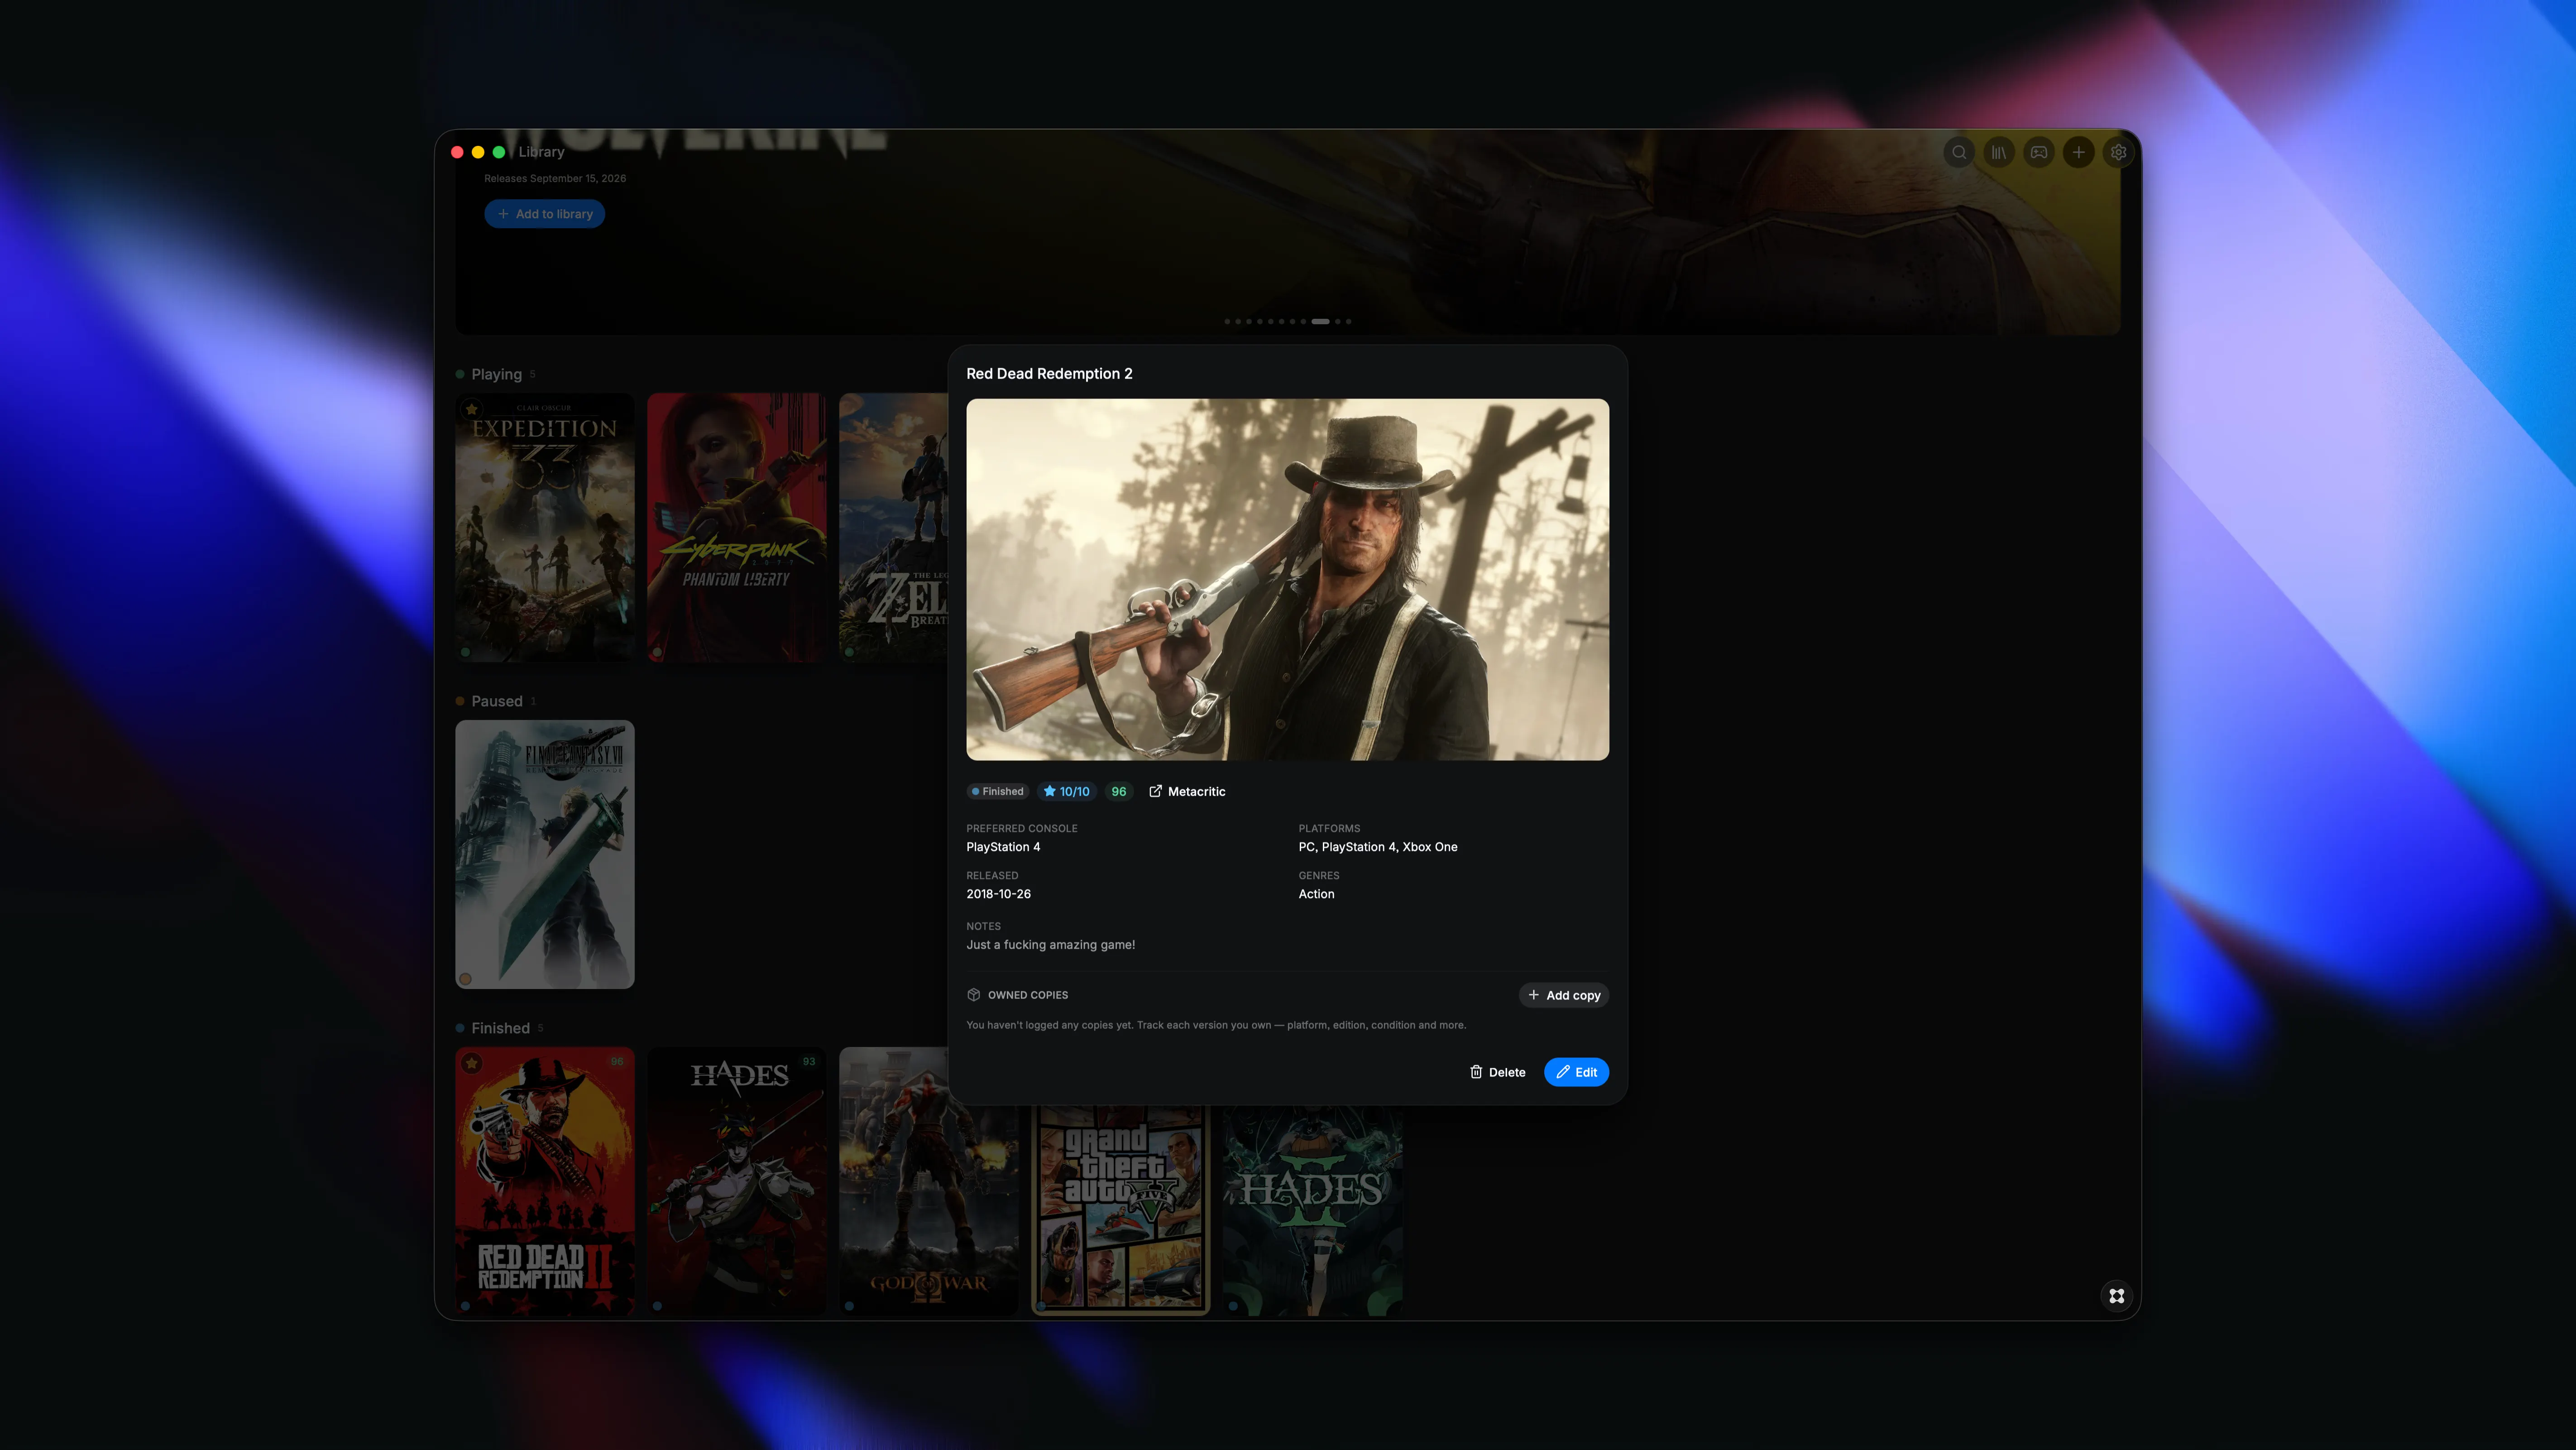Click the 96 score on Red Dead cover
Screen dimensions: 2576x1450
point(617,1062)
